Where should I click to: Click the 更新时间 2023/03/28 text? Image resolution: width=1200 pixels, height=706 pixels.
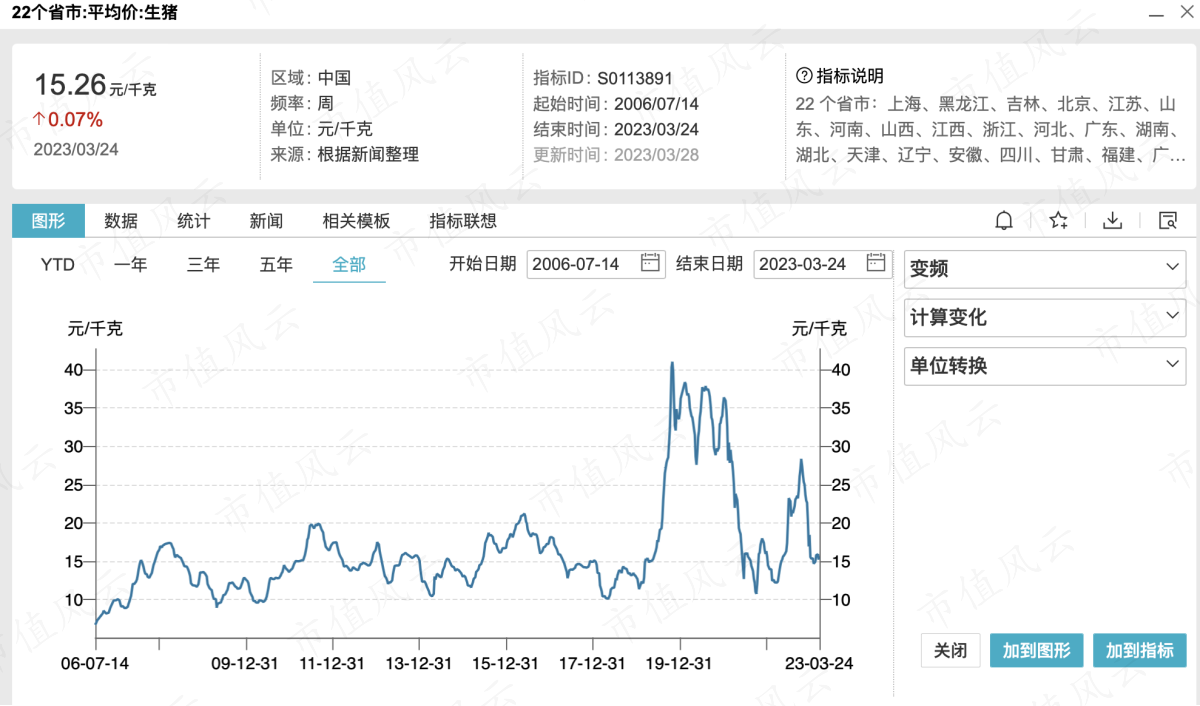pos(616,154)
